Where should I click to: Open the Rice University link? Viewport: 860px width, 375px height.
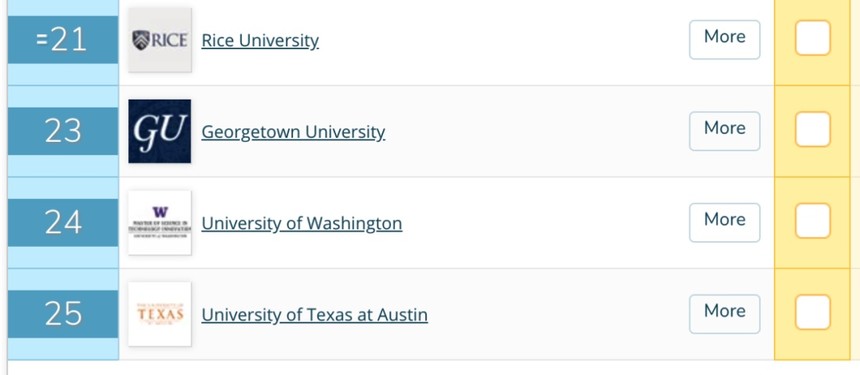260,41
